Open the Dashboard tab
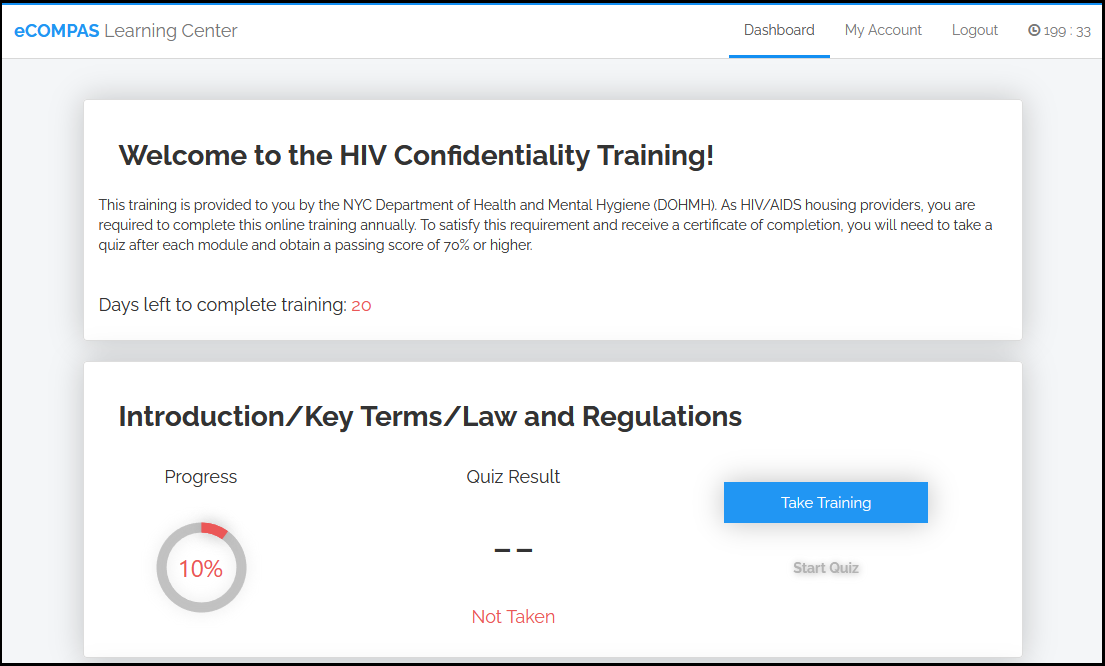Viewport: 1105px width, 666px height. coord(779,30)
